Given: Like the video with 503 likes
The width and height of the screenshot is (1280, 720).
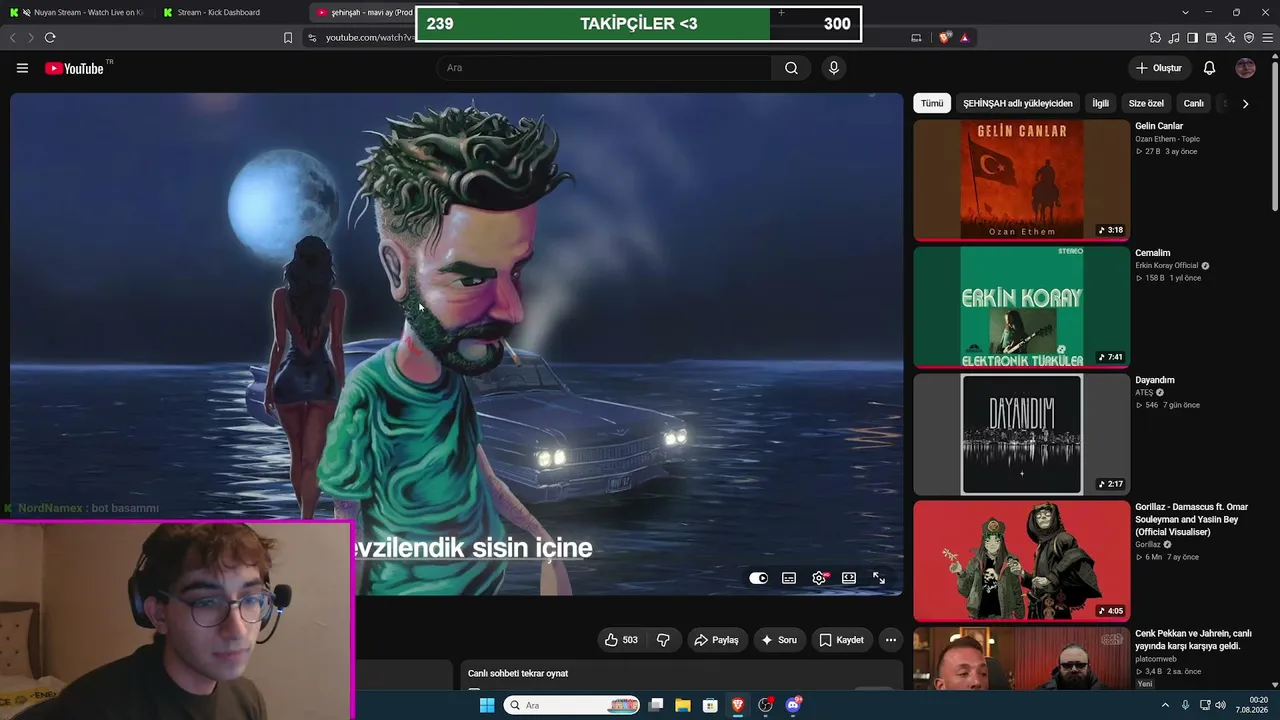Looking at the screenshot, I should pos(621,640).
